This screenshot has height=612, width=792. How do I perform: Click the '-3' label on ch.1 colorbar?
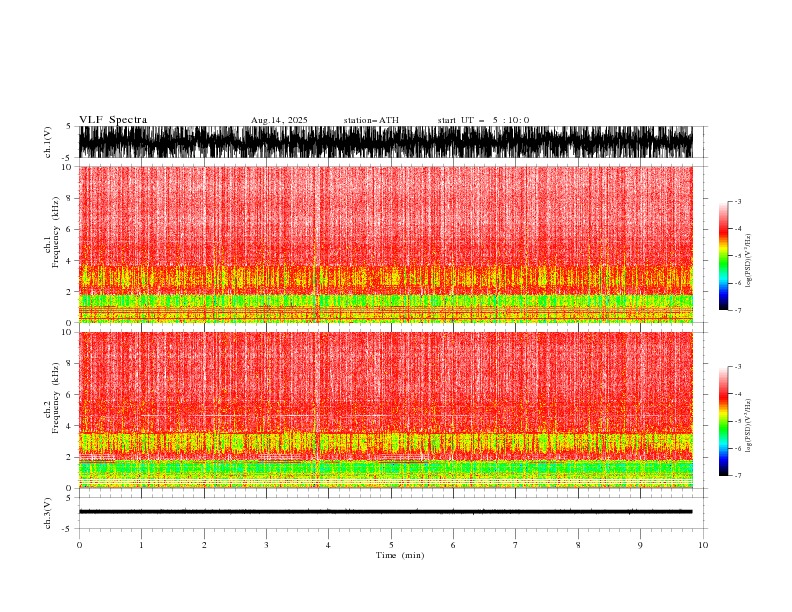tap(737, 201)
